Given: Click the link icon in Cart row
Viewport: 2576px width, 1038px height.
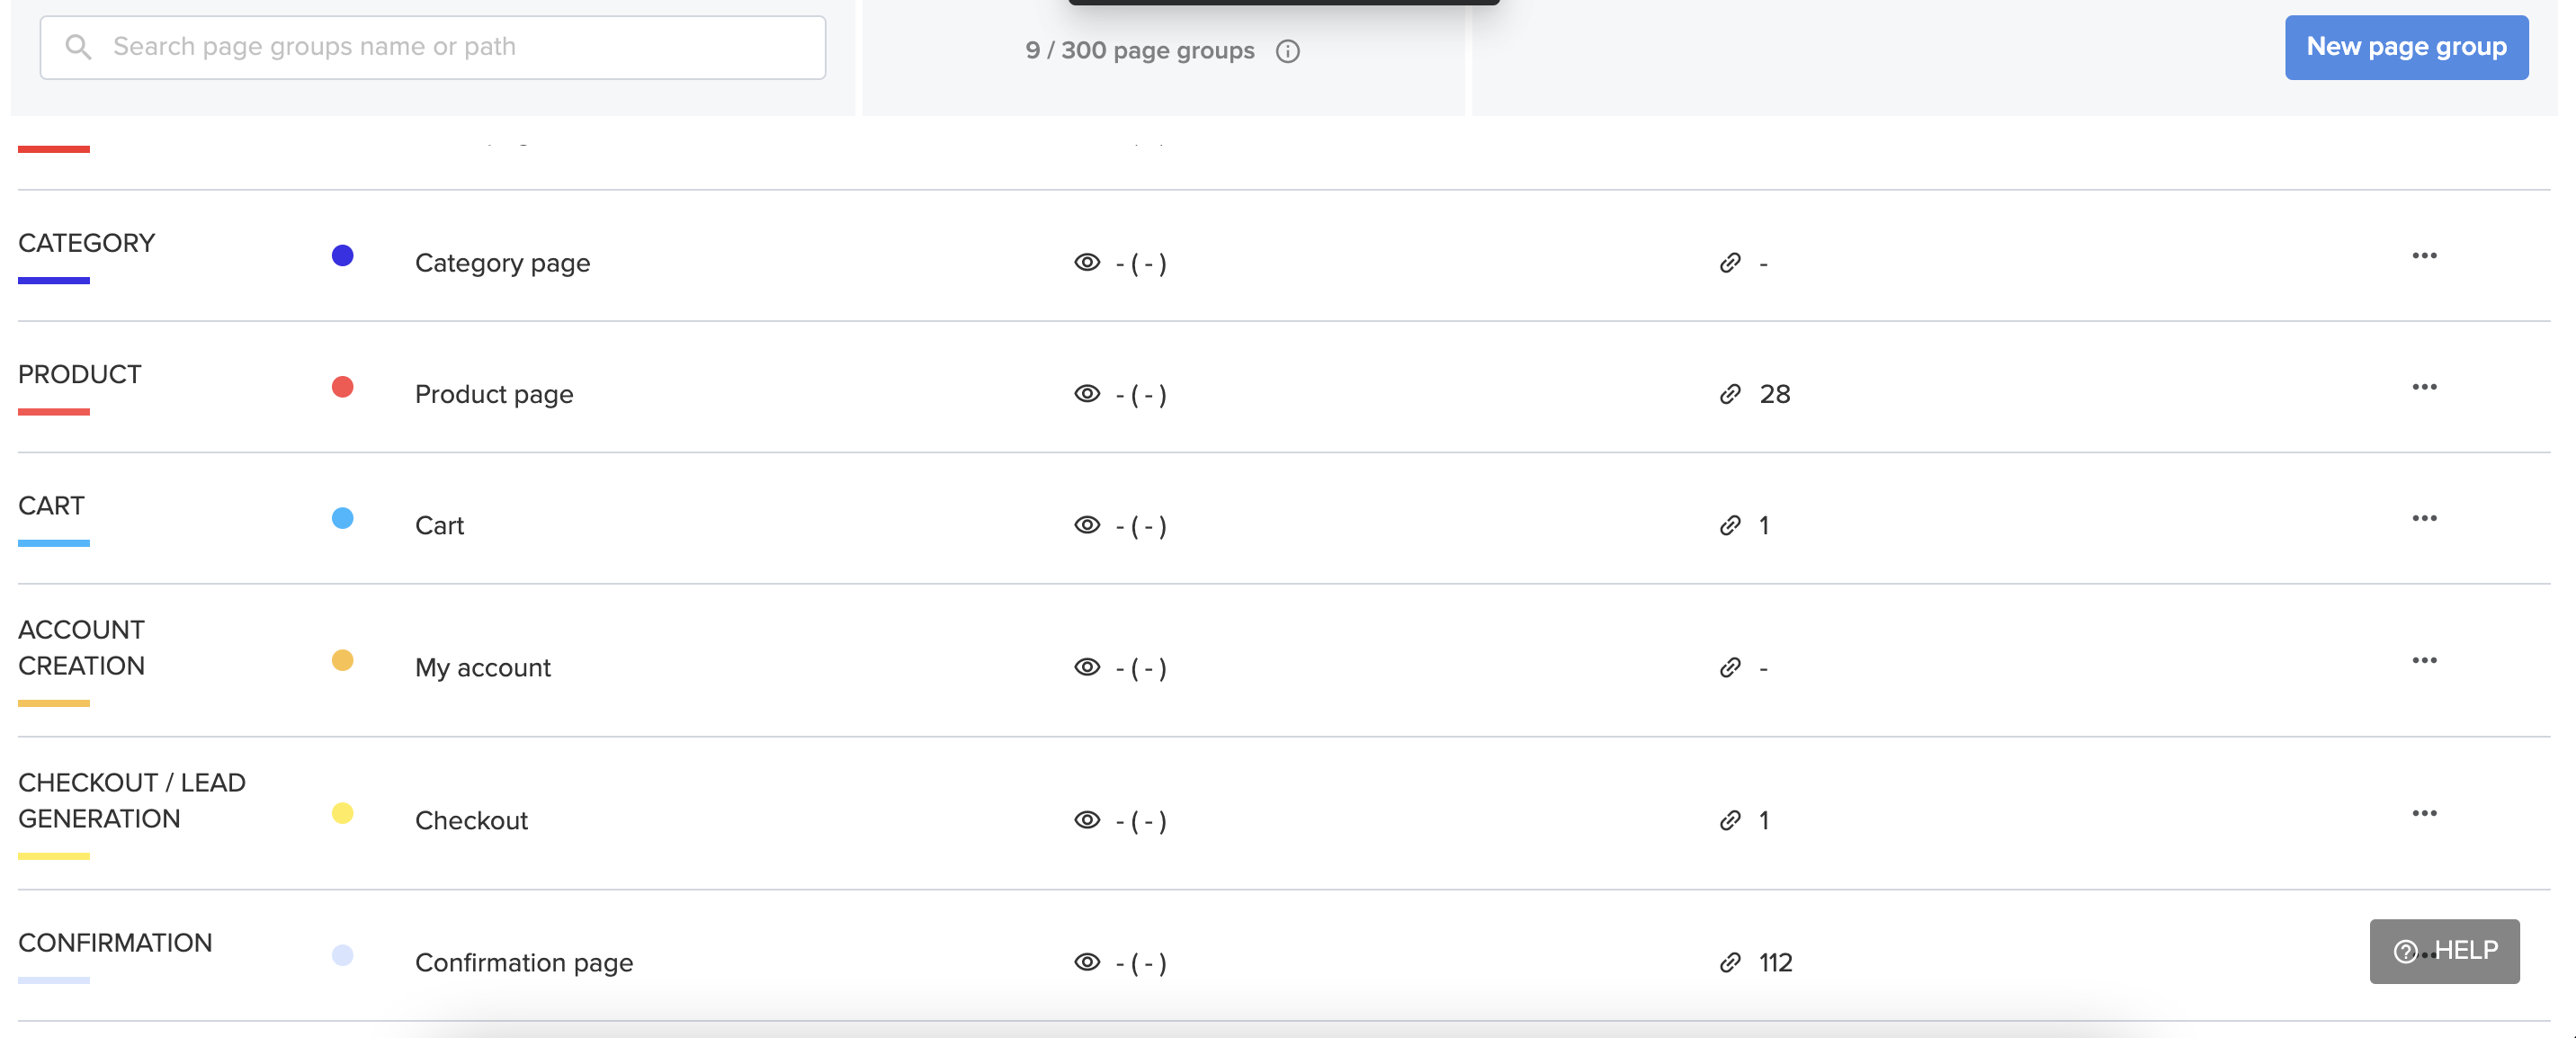Looking at the screenshot, I should coord(1730,525).
